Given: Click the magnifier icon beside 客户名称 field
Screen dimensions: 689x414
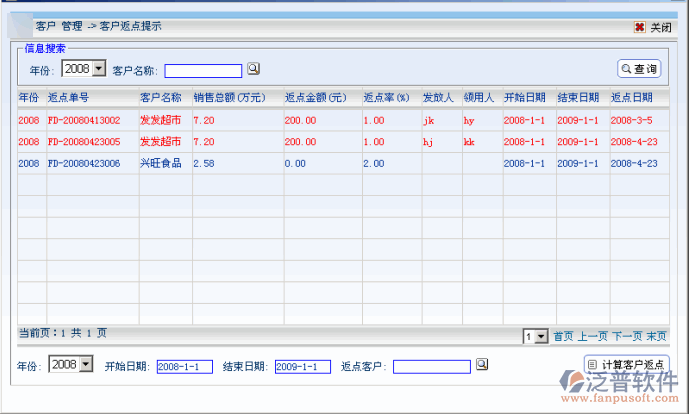Looking at the screenshot, I should tap(253, 69).
